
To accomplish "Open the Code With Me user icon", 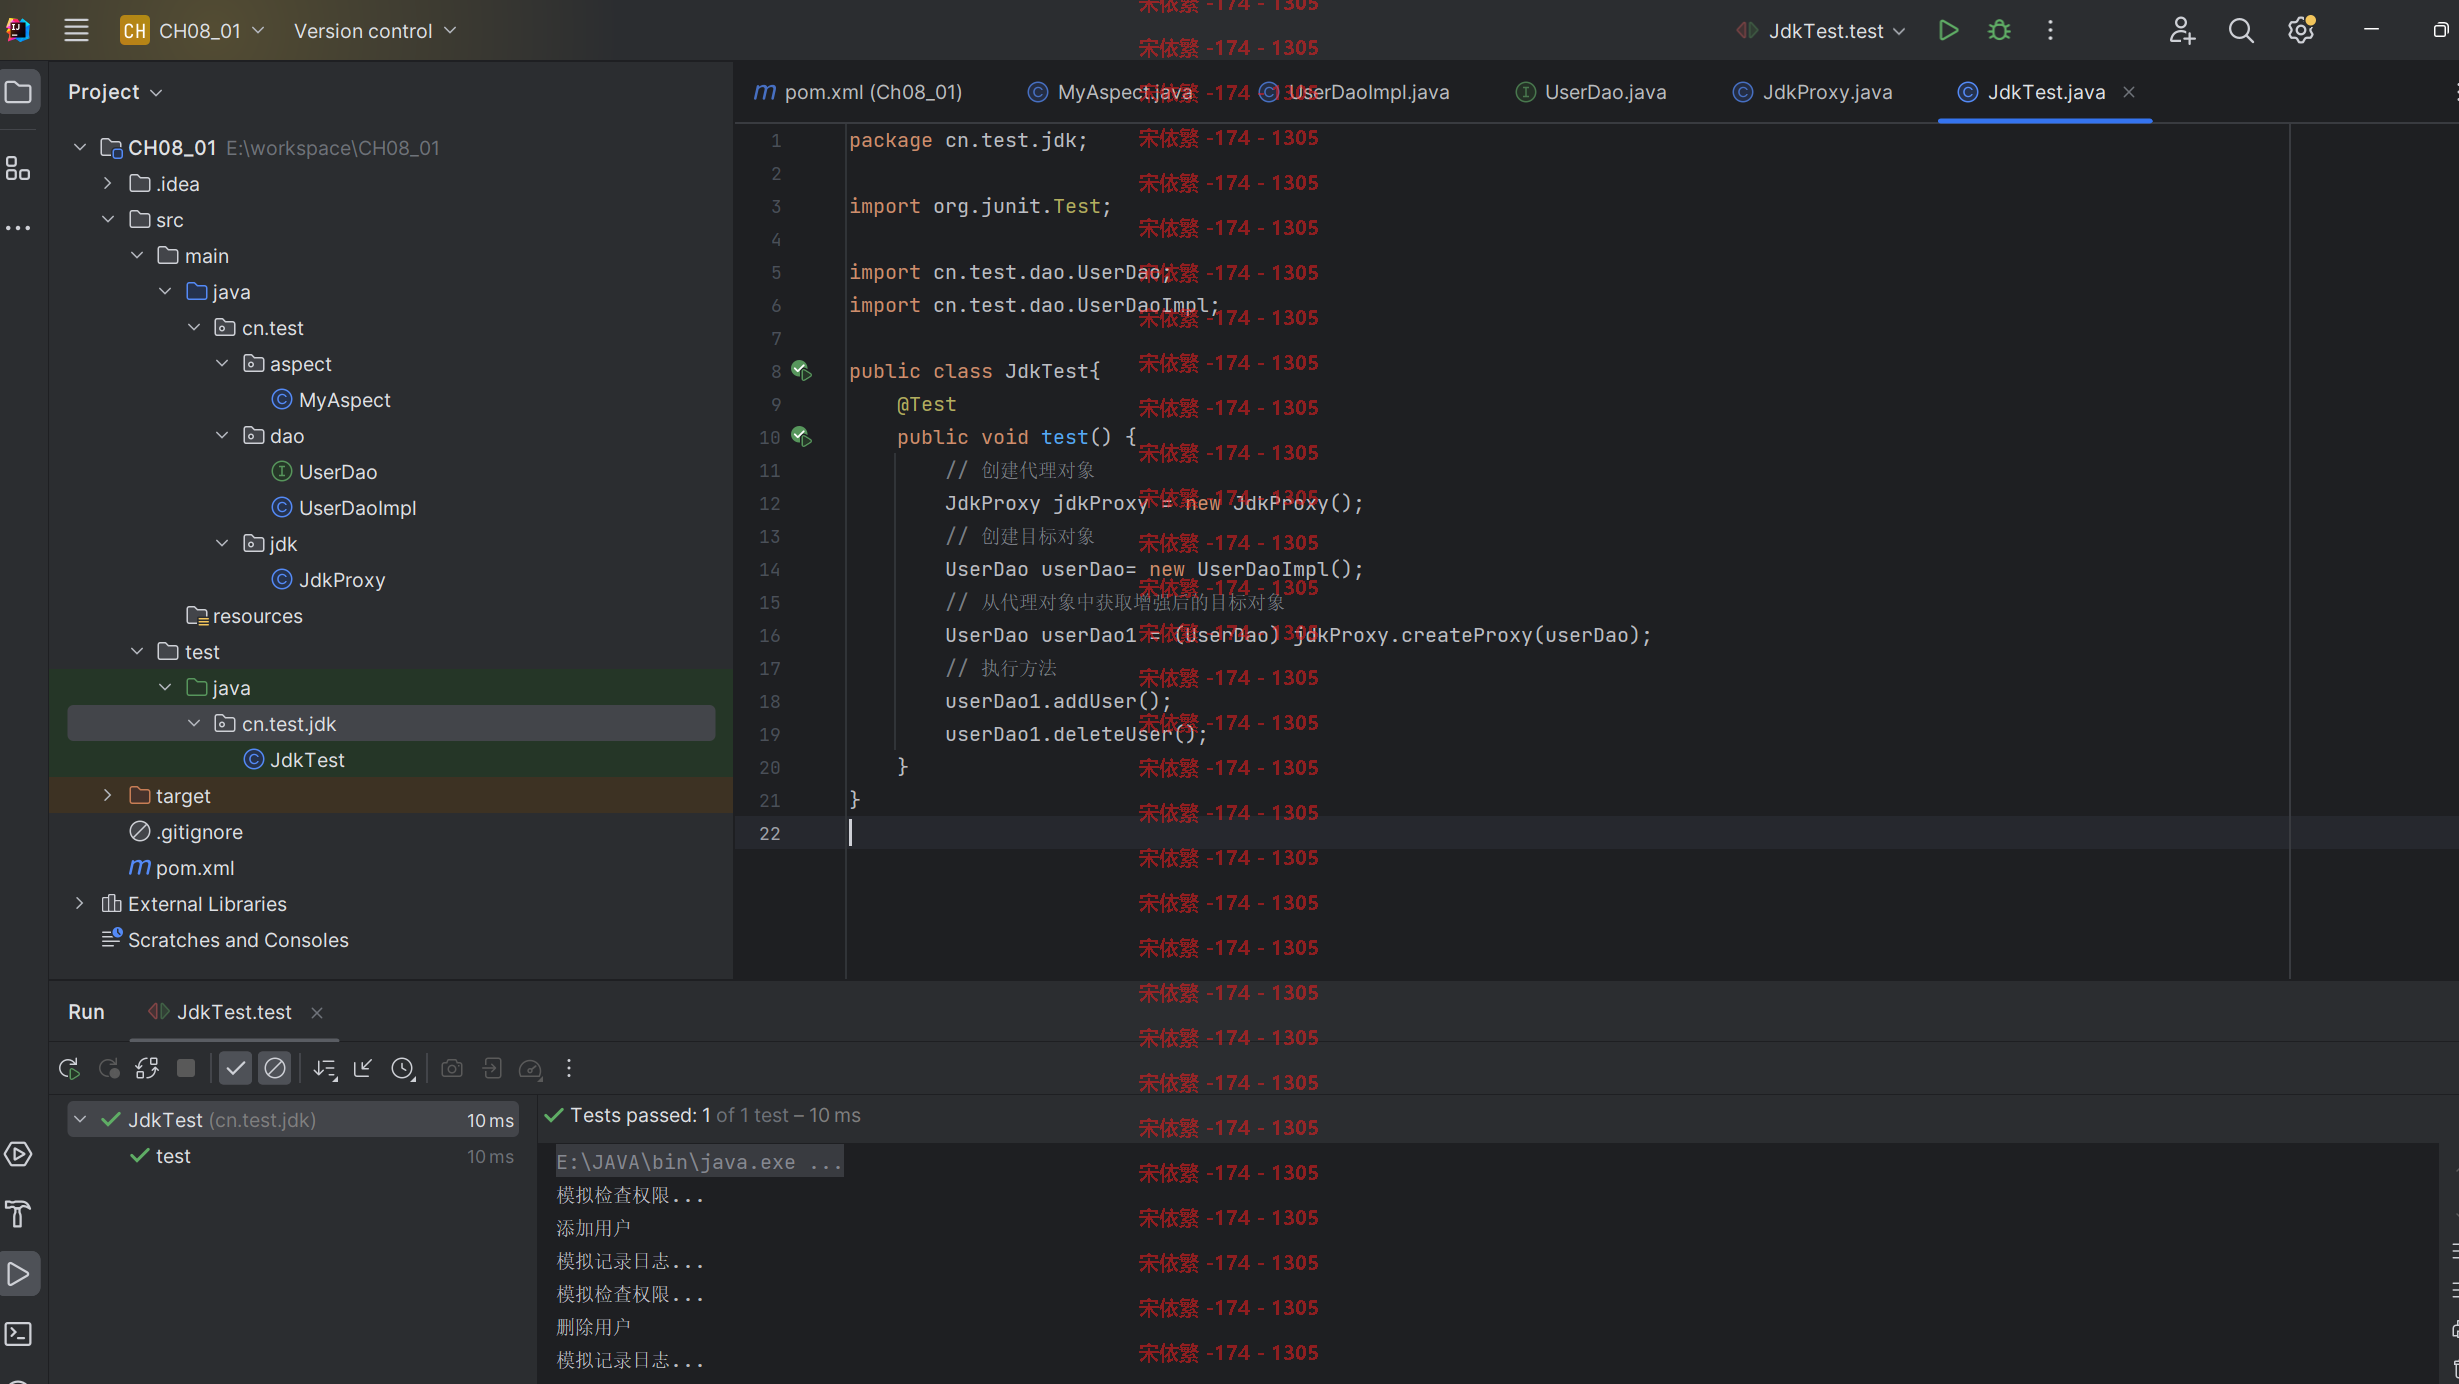I will (2181, 31).
